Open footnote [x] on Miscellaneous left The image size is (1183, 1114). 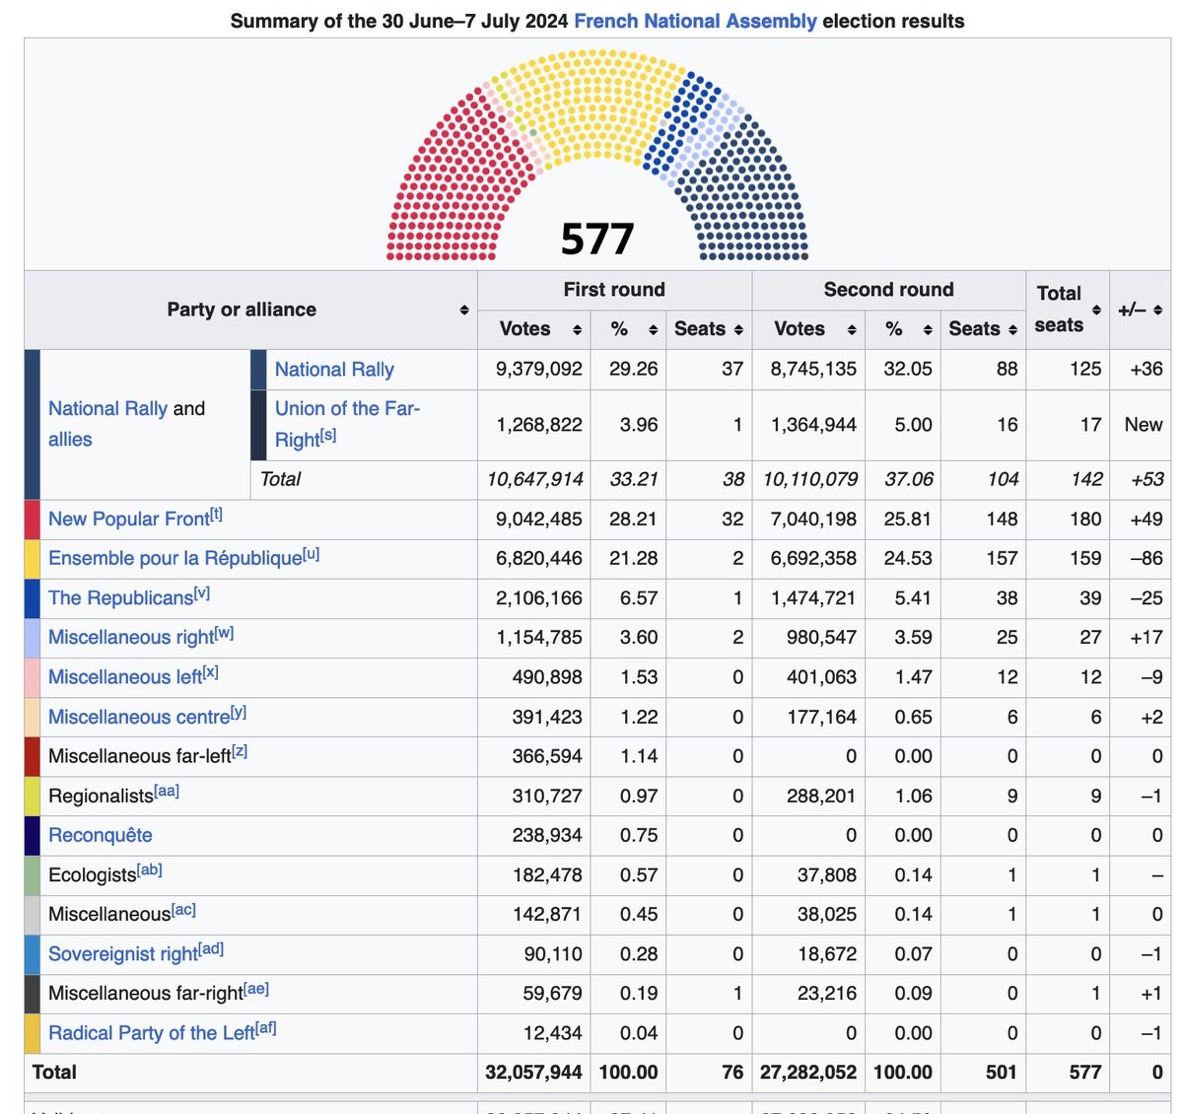click(210, 673)
